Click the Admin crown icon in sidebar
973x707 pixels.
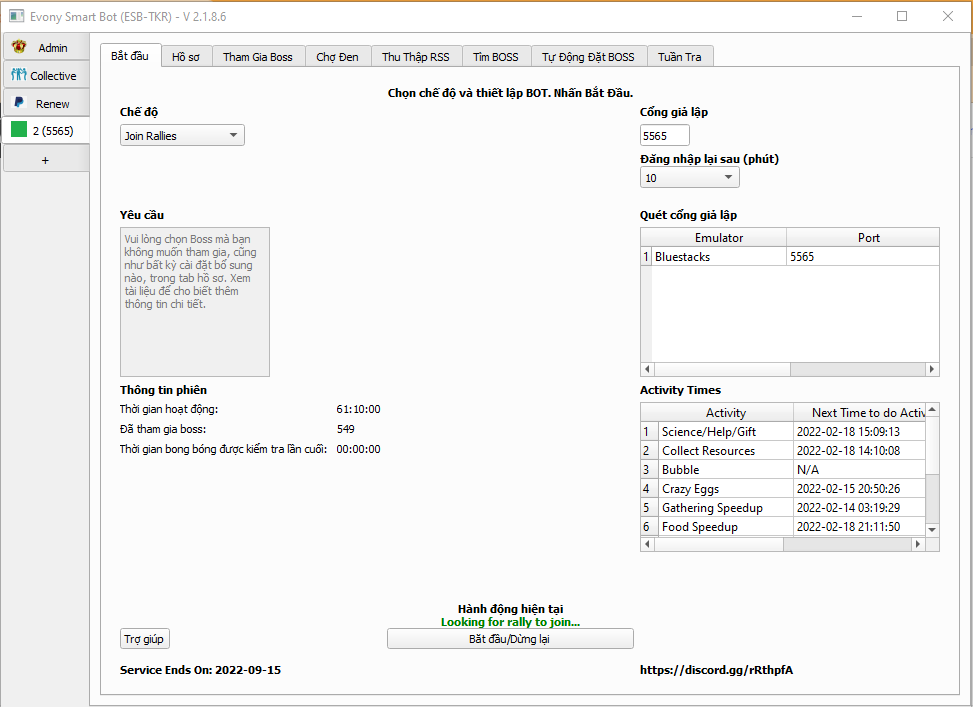point(19,47)
